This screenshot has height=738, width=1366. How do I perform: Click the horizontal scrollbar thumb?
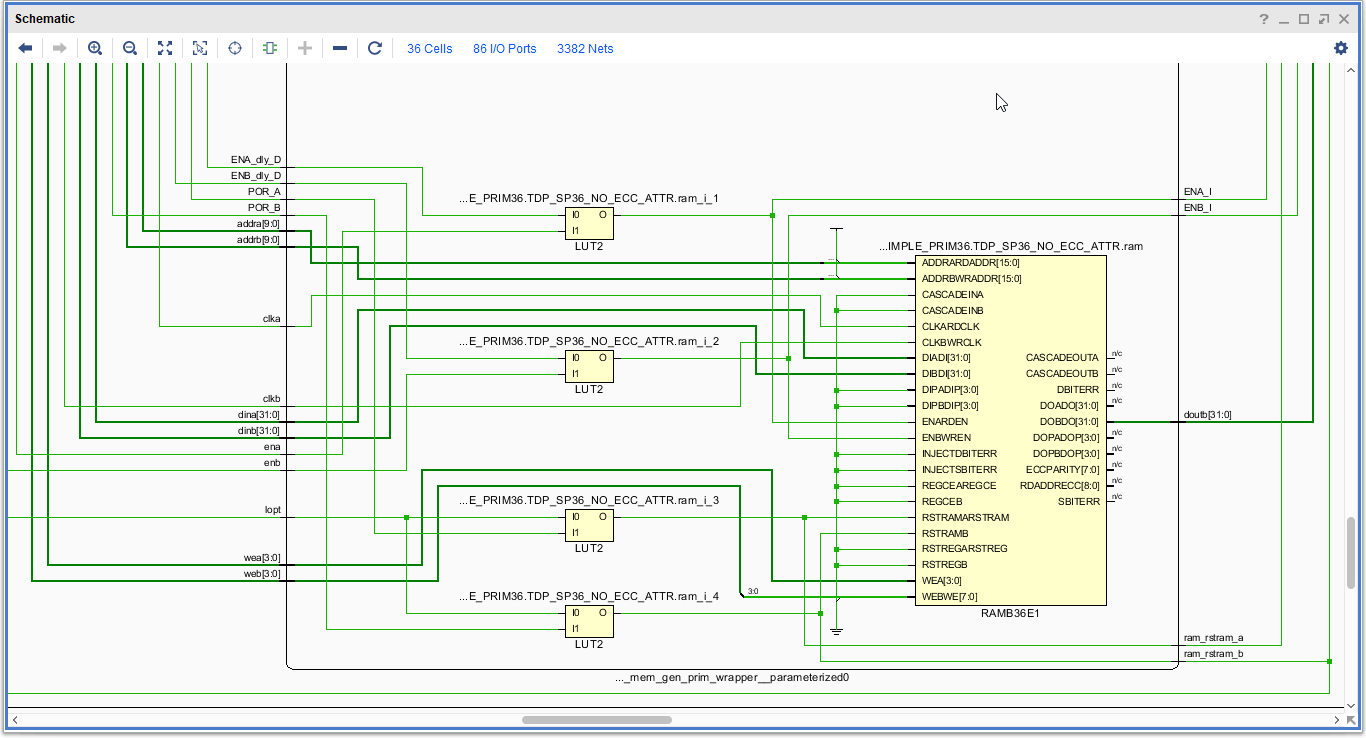(596, 720)
